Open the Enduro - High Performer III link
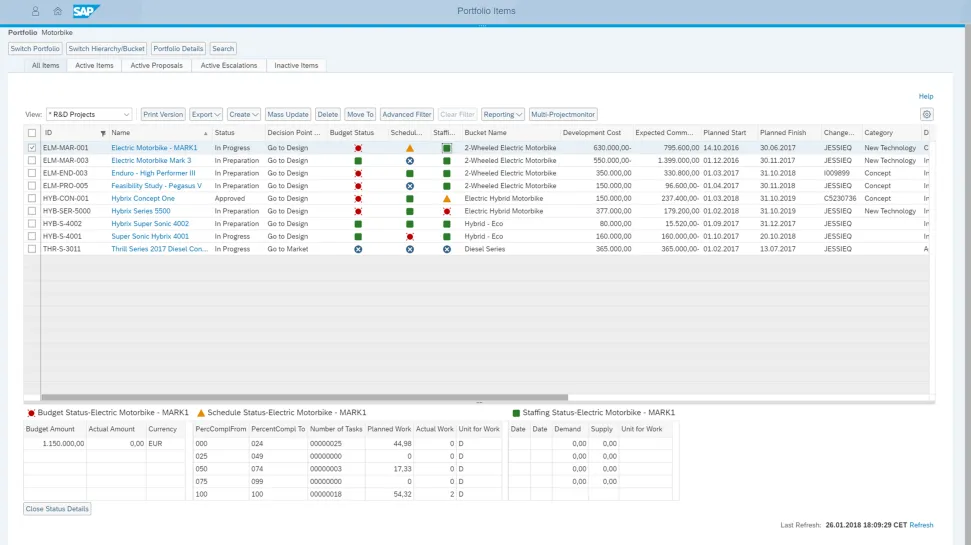This screenshot has height=545, width=971. (x=153, y=173)
